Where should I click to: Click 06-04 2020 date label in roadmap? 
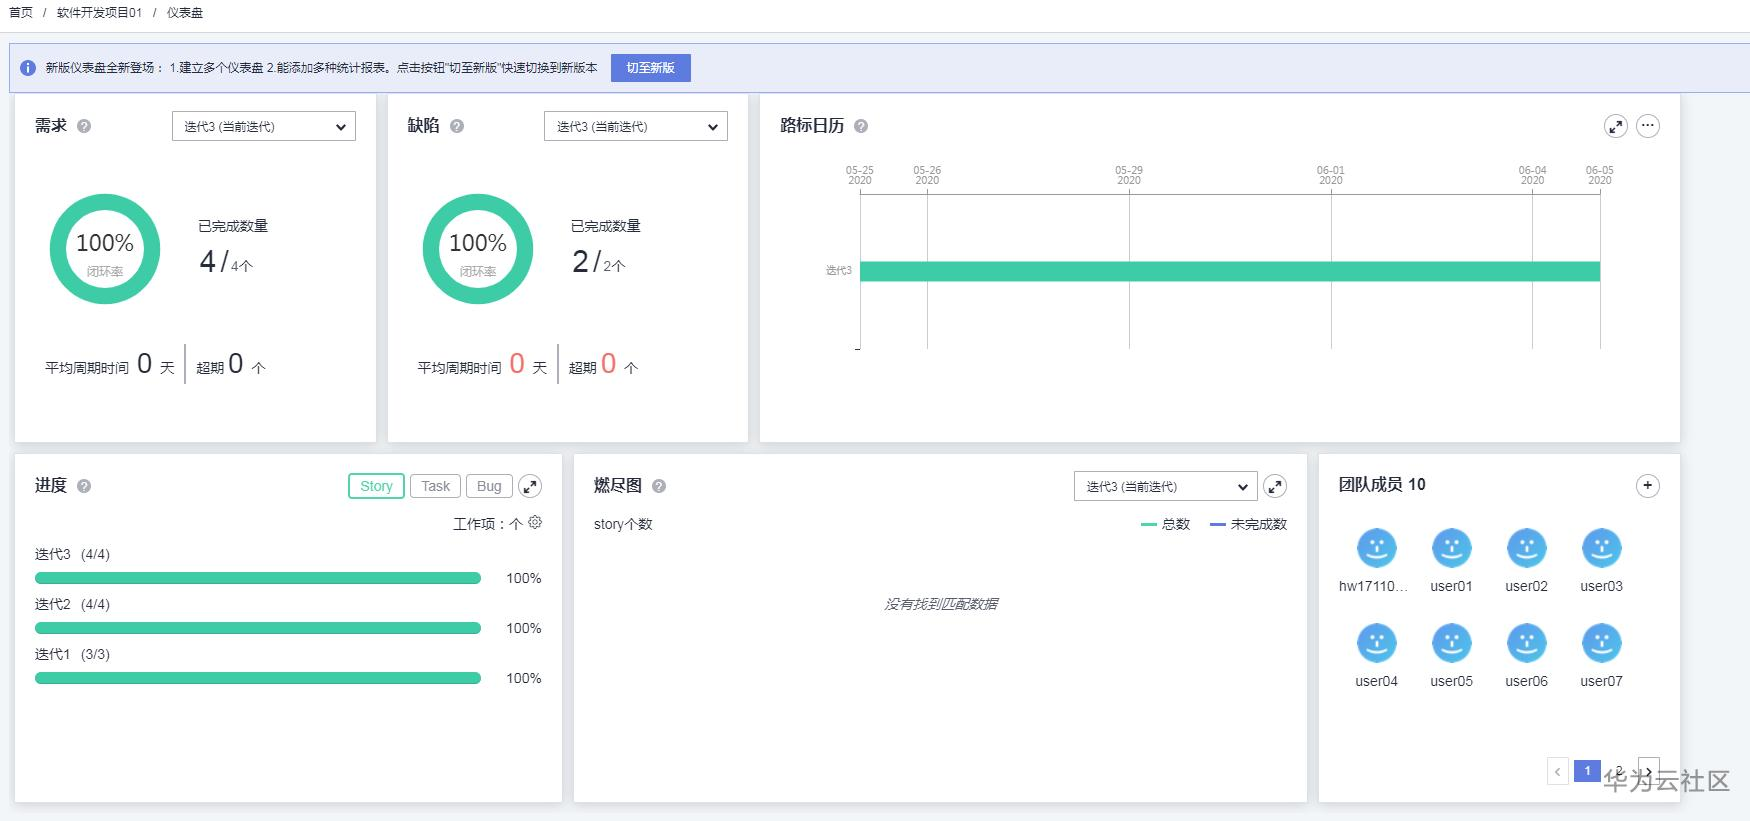point(1532,175)
